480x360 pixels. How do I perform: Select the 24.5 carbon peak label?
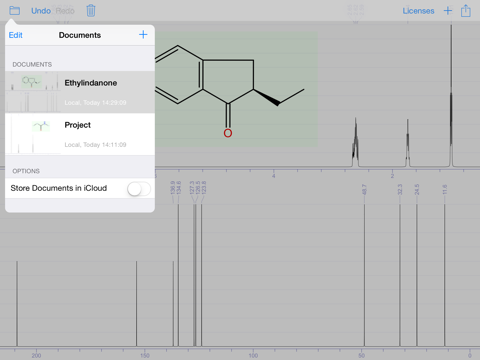[x=417, y=189]
